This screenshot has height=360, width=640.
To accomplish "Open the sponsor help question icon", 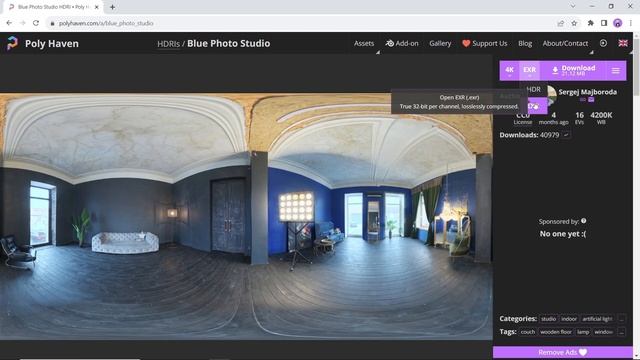I will tap(583, 221).
